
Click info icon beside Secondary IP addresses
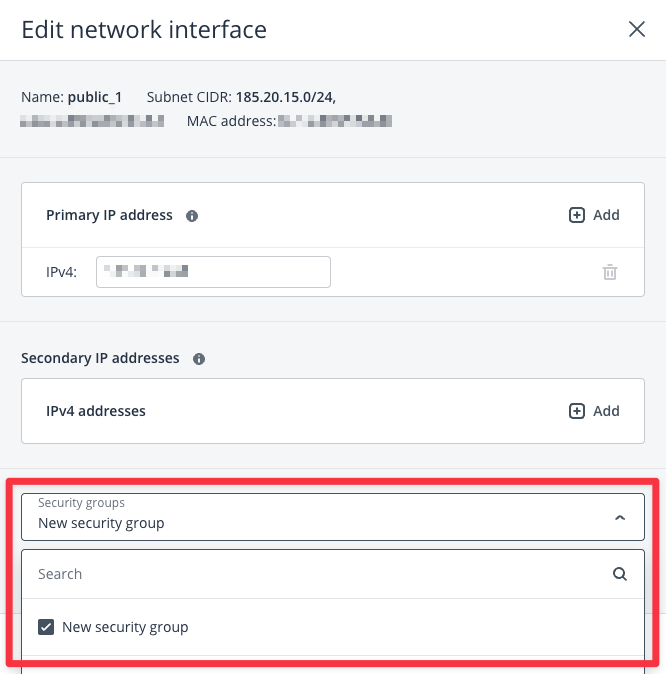coord(199,358)
